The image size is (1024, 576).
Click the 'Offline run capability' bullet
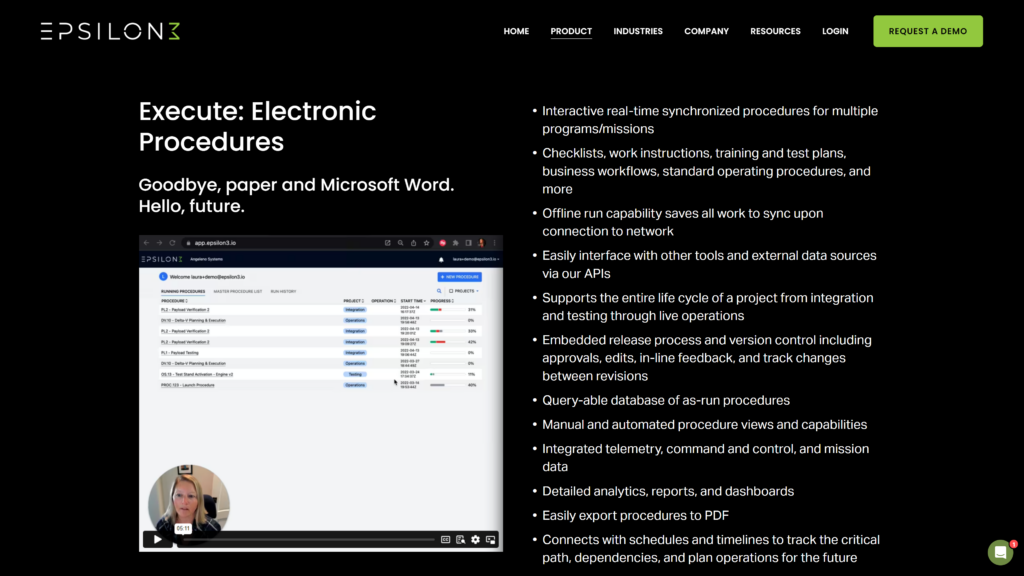(682, 222)
